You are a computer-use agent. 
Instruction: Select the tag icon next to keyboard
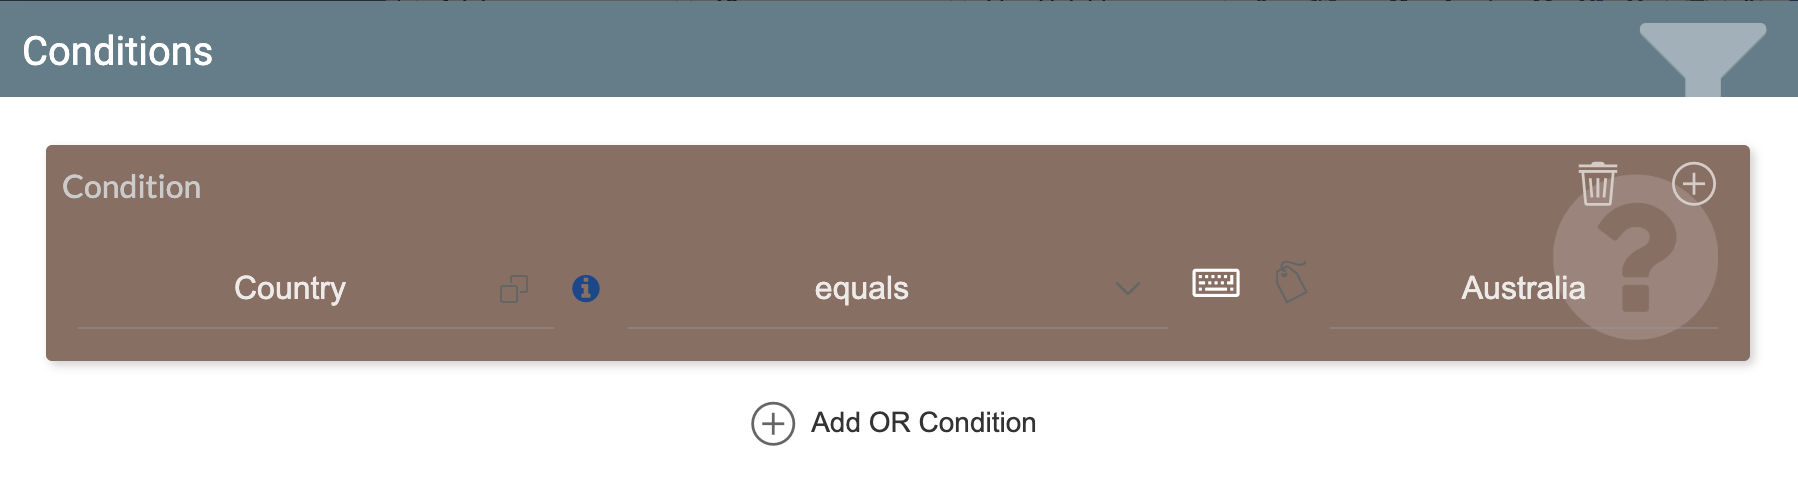tap(1291, 282)
